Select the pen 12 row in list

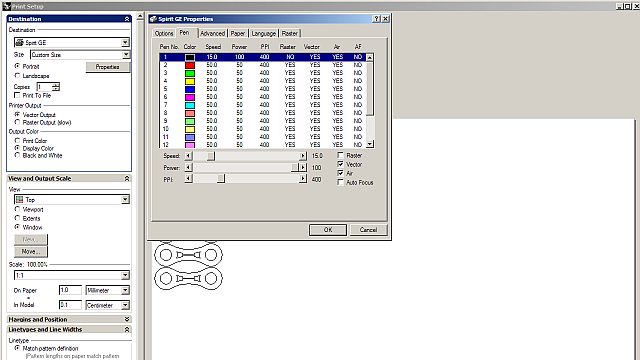tap(262, 144)
